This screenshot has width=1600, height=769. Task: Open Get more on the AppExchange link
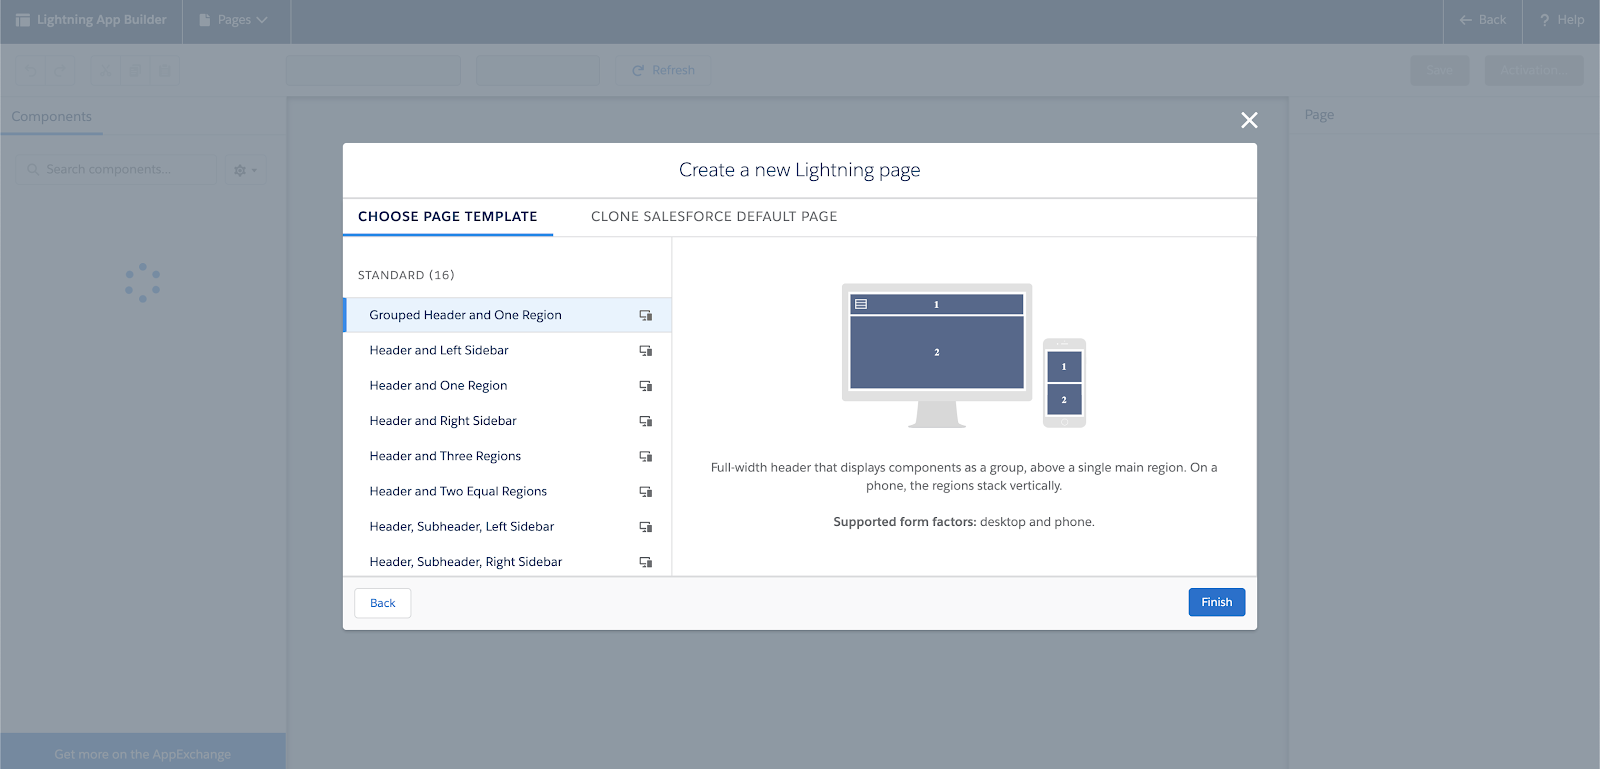tap(143, 754)
